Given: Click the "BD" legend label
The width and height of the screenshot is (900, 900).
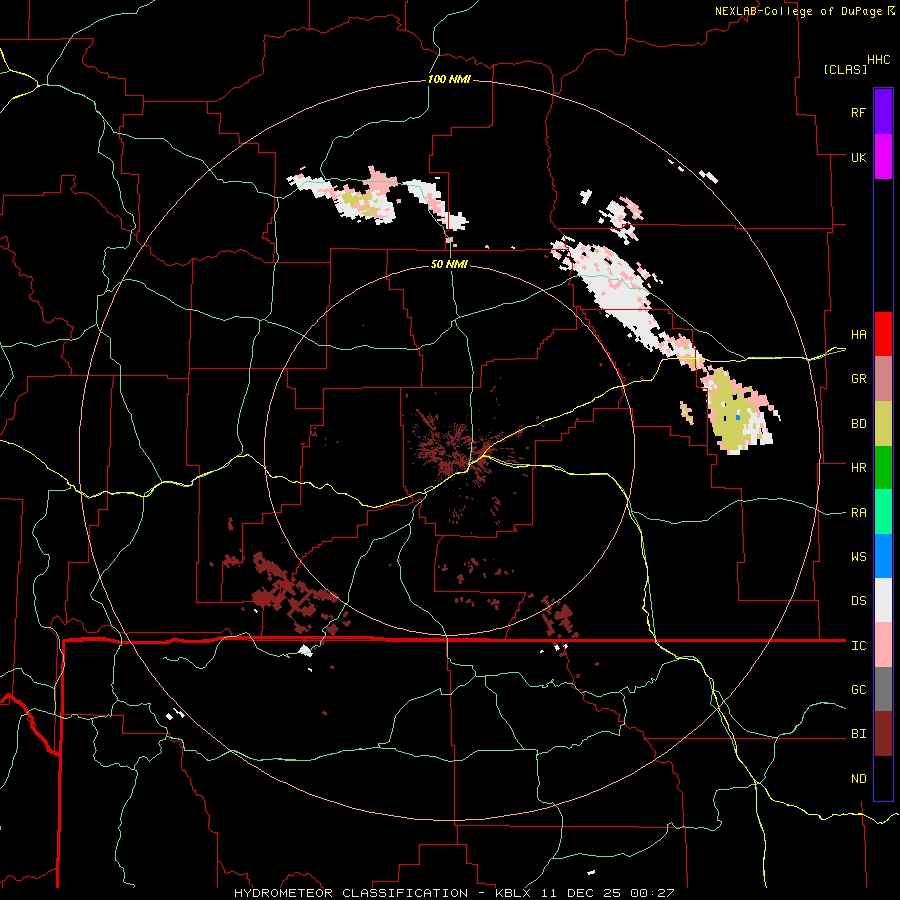Looking at the screenshot, I should [858, 424].
